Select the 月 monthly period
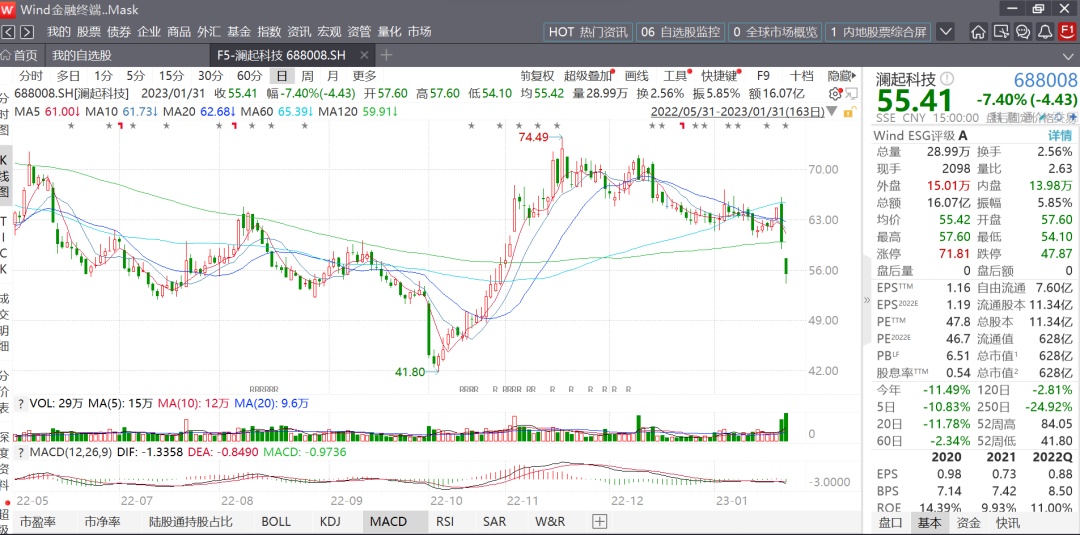Viewport: 1080px width, 535px height. point(333,76)
